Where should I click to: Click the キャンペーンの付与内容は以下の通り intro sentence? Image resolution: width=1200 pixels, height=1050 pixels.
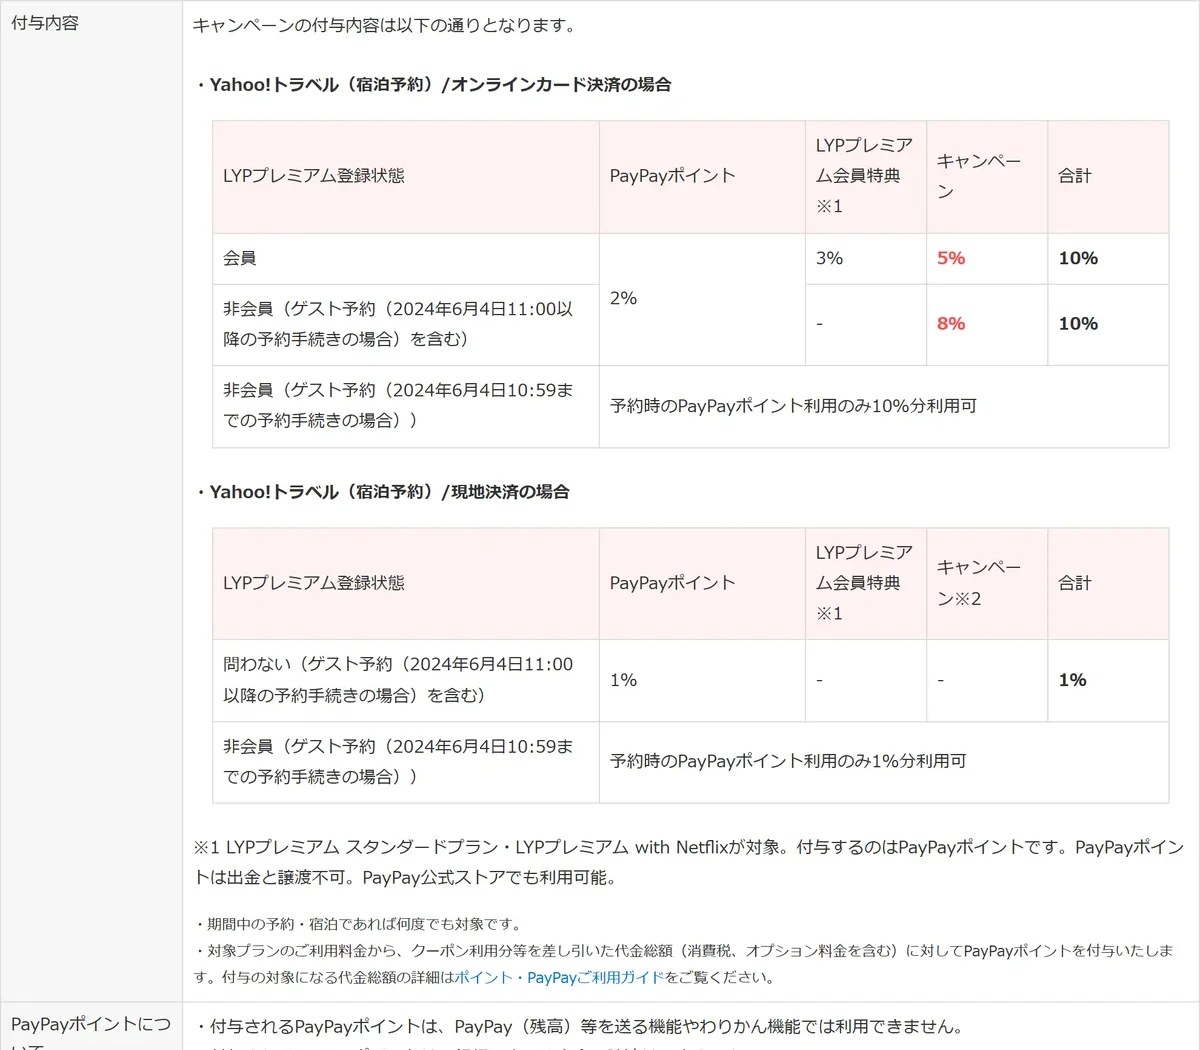(385, 25)
